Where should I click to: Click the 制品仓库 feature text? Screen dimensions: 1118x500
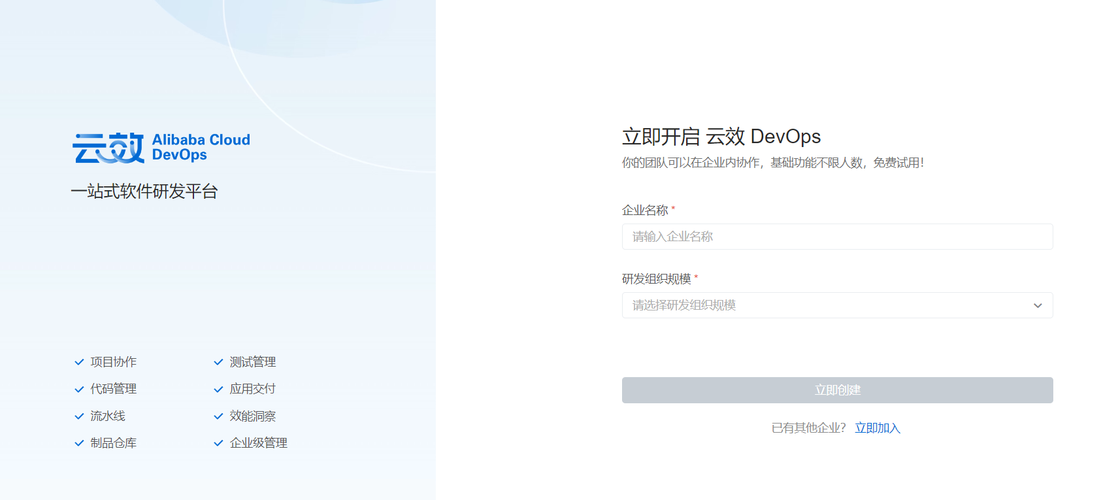tap(113, 444)
